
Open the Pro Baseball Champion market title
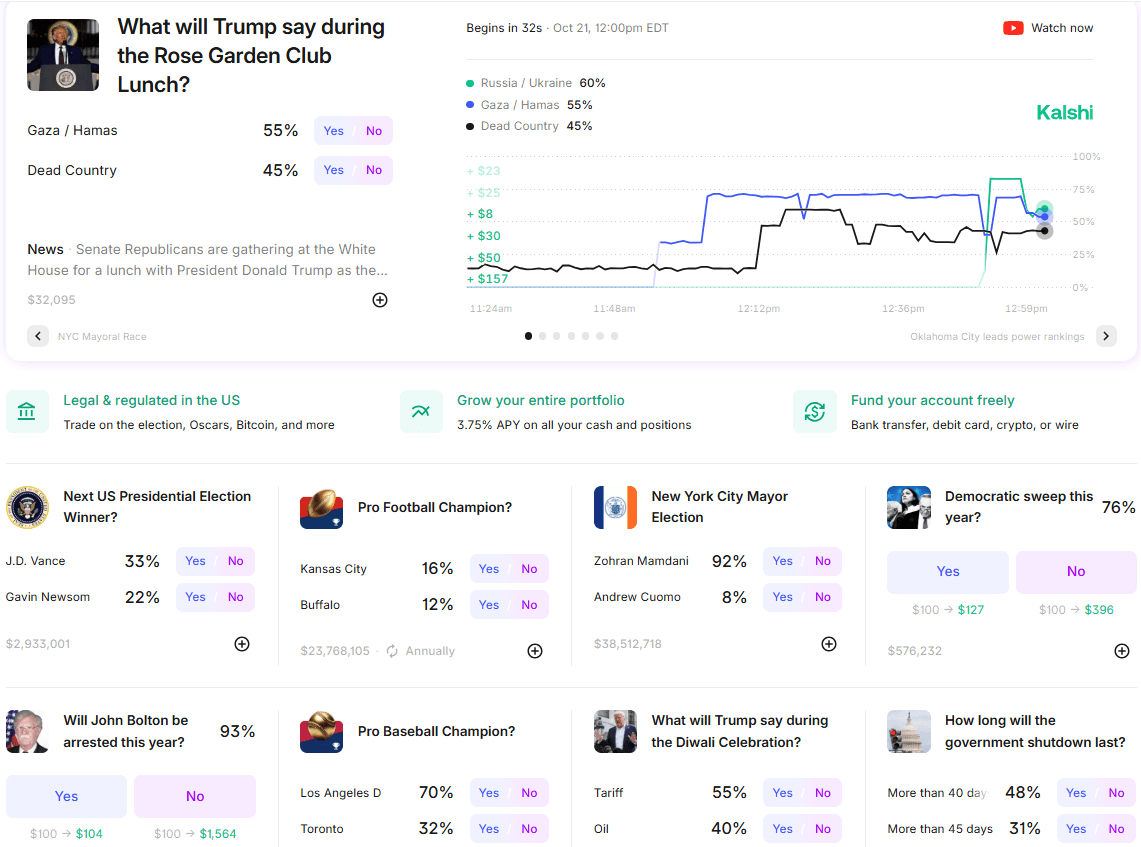(436, 731)
